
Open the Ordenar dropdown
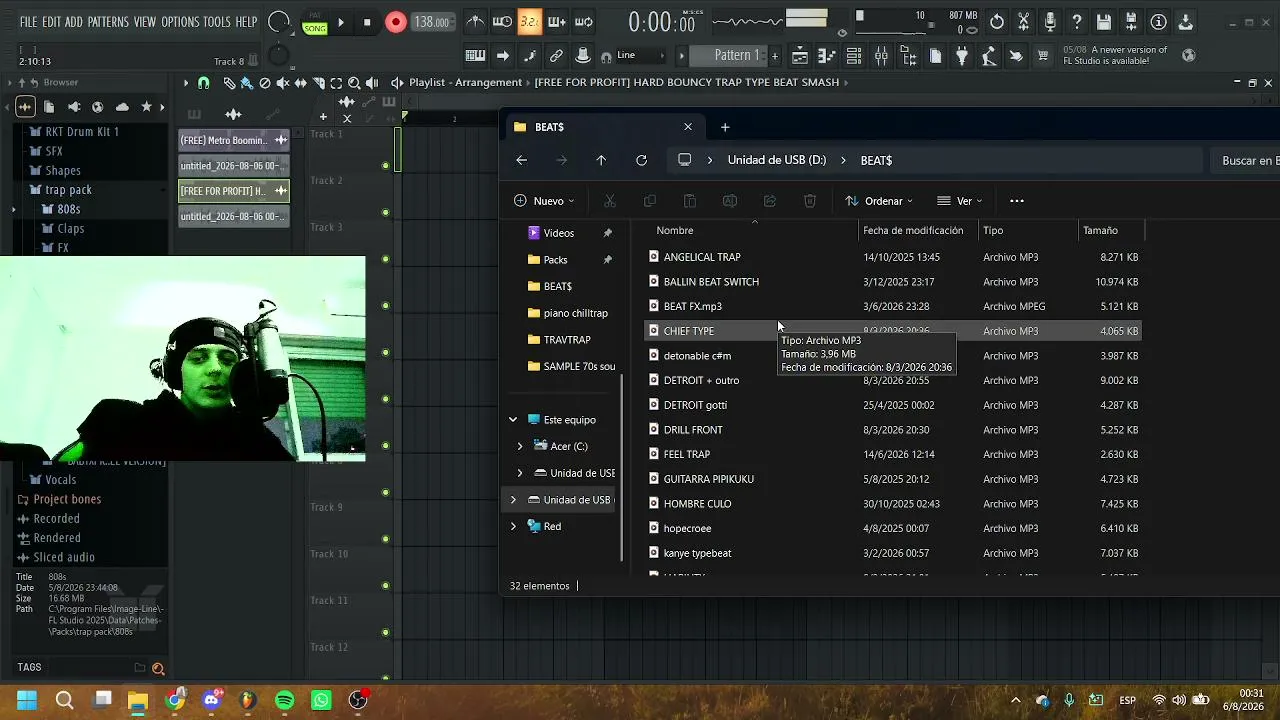878,201
